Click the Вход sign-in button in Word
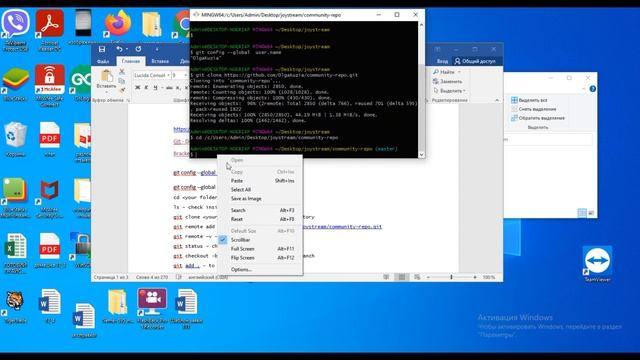 (x=442, y=61)
